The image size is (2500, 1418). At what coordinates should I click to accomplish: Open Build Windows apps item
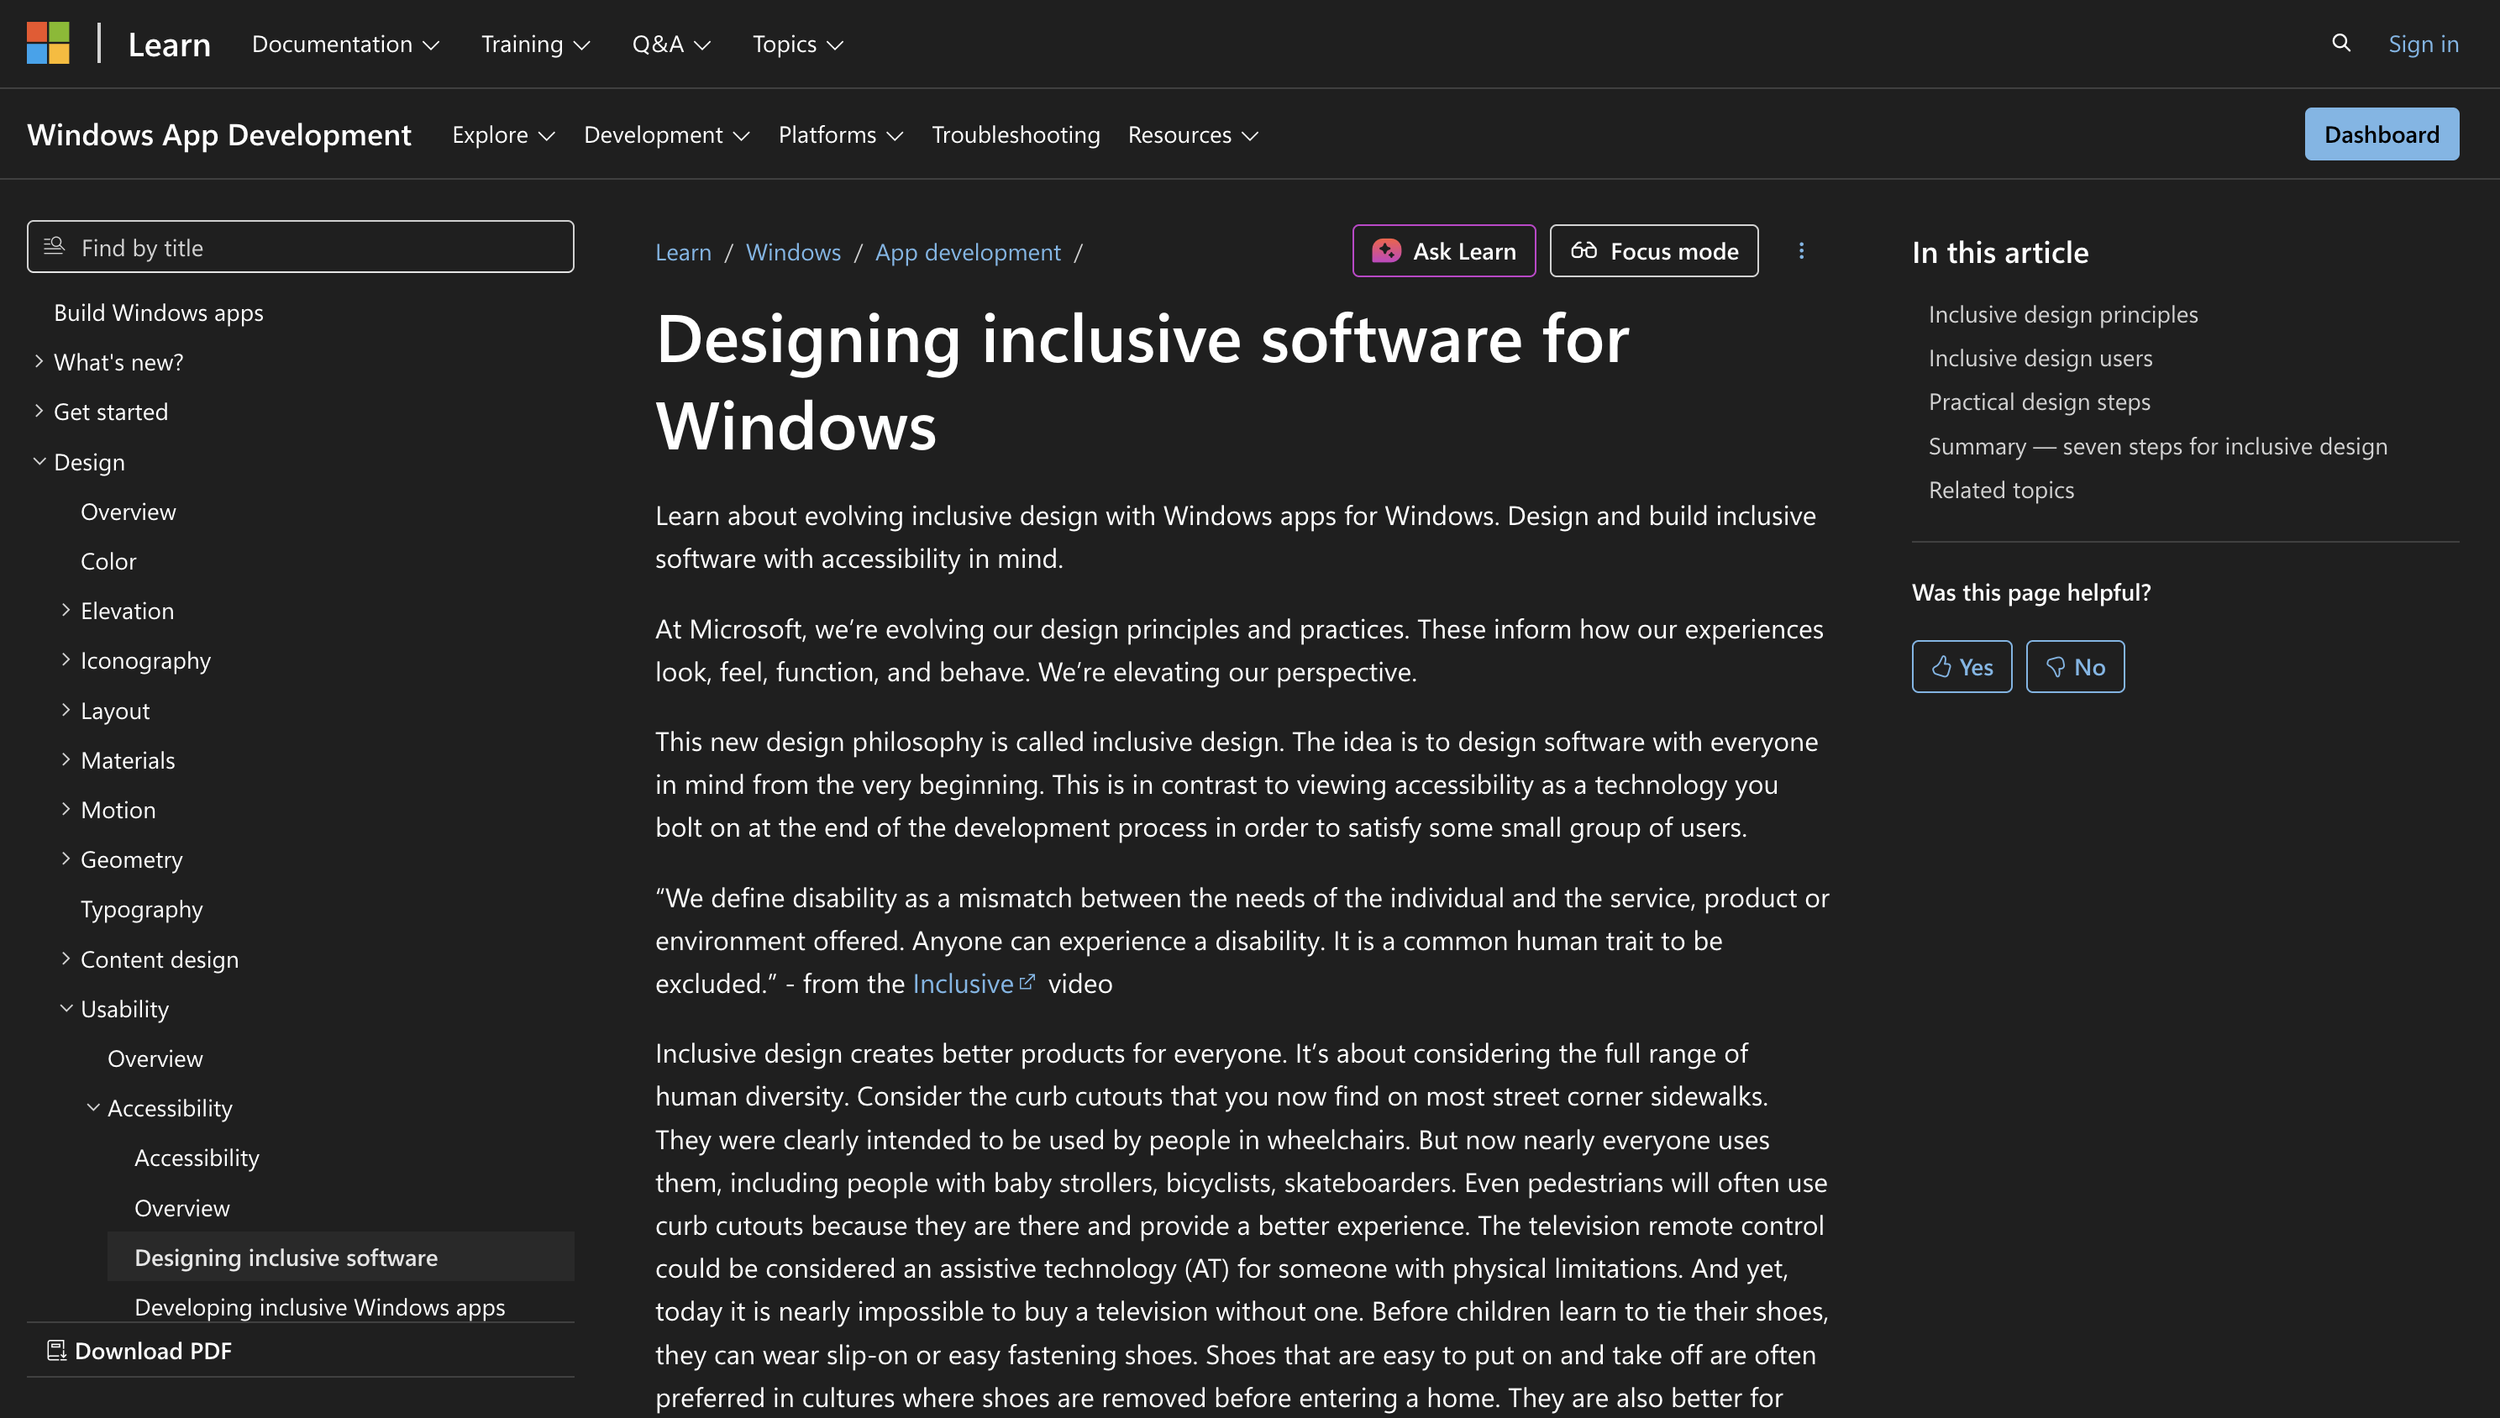coord(158,312)
